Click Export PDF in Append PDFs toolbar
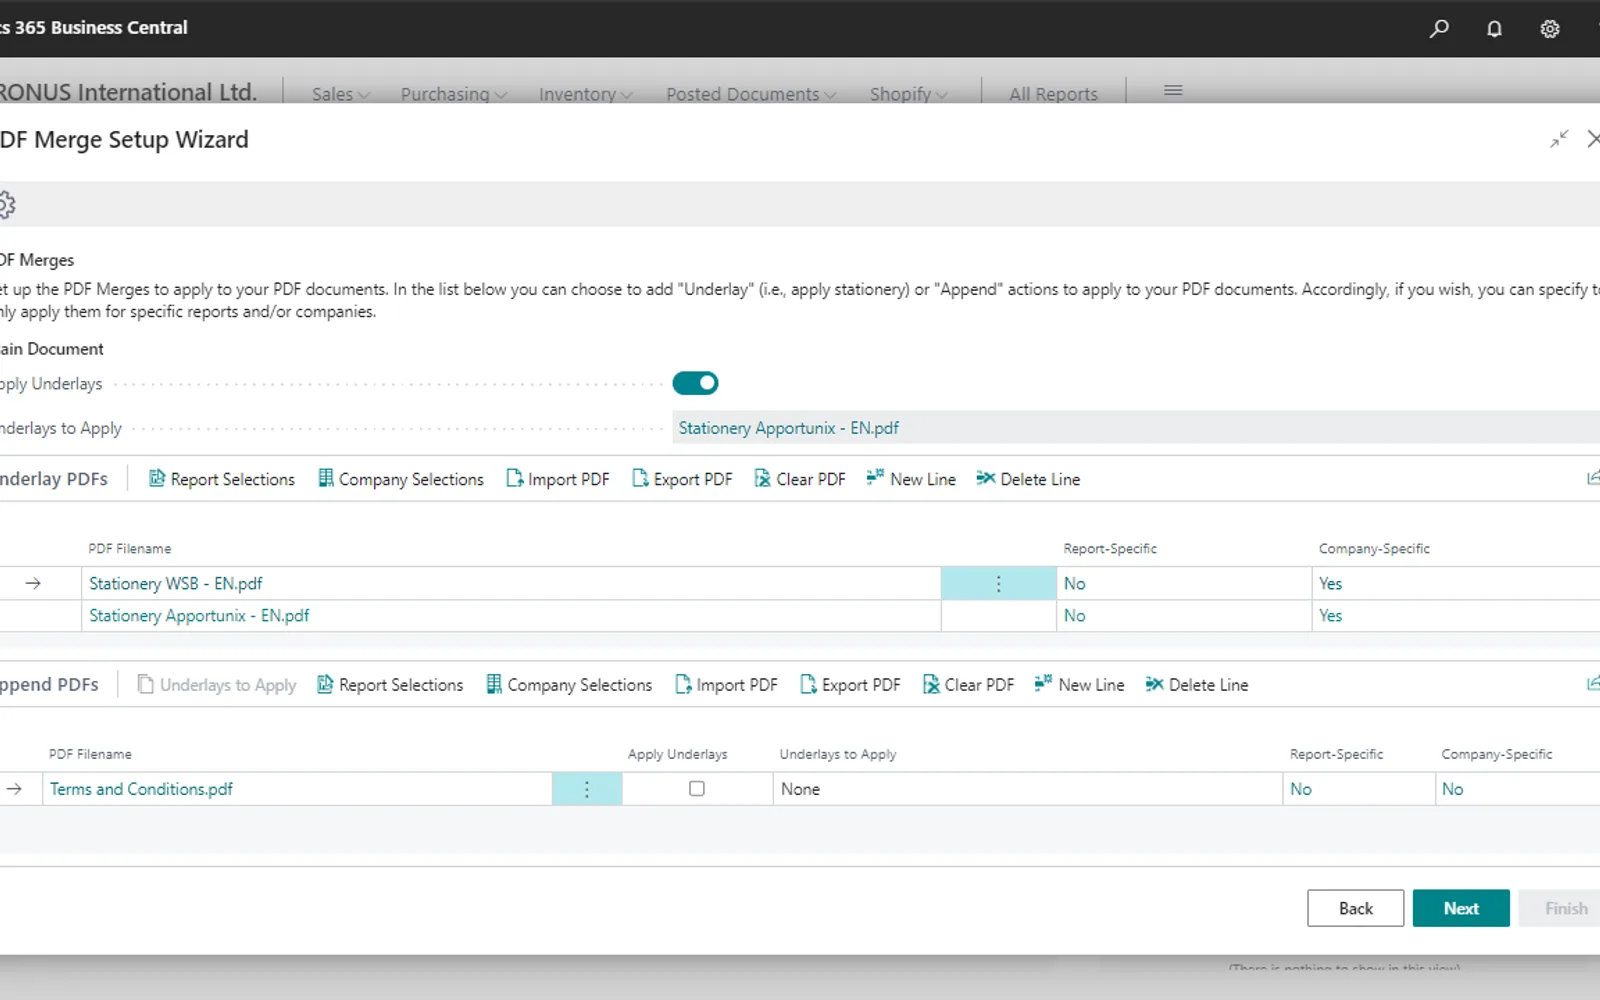The width and height of the screenshot is (1600, 1000). point(850,685)
